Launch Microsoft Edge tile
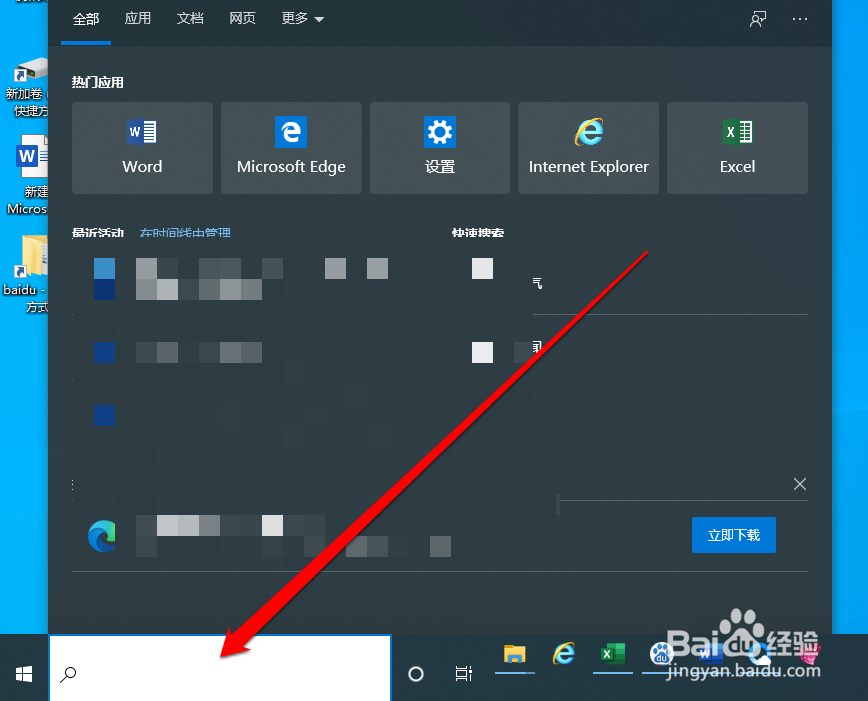 click(x=291, y=148)
